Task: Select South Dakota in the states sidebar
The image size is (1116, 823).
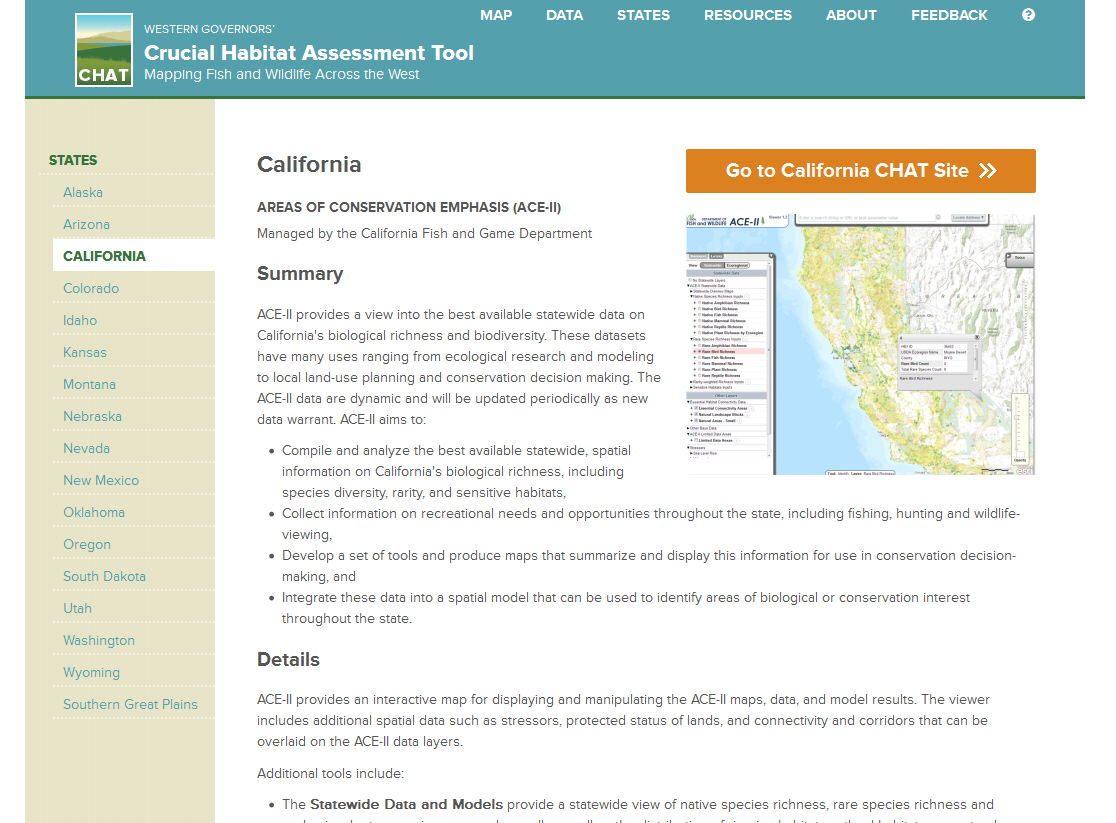Action: pos(105,577)
